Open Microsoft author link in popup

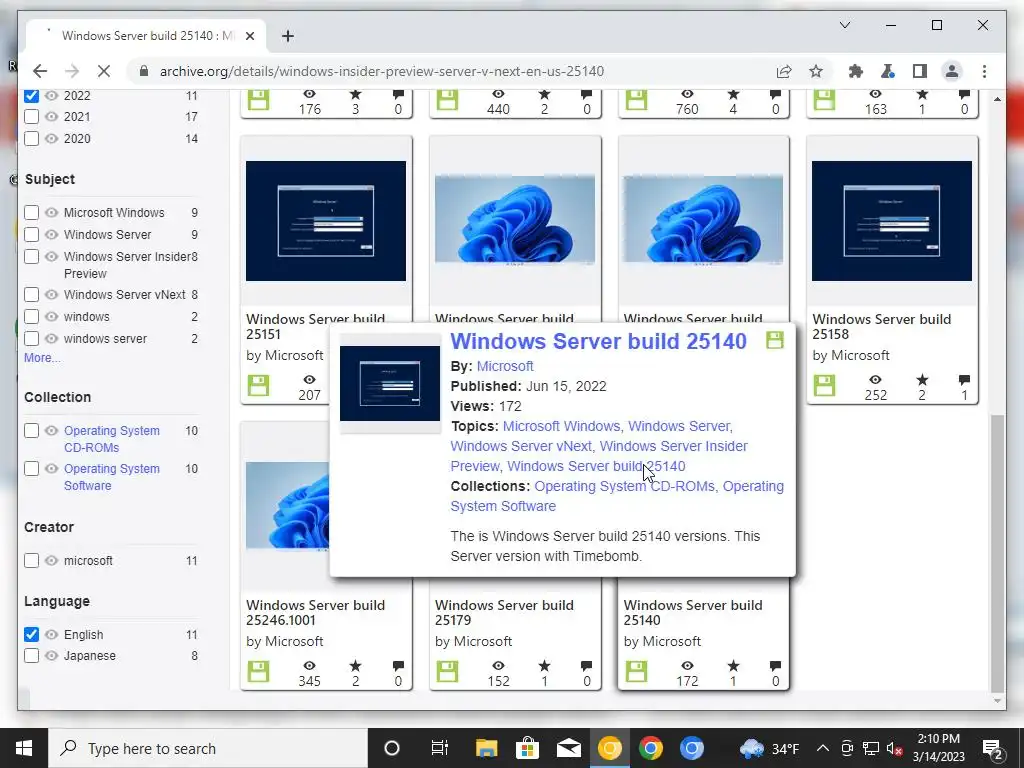(x=505, y=366)
